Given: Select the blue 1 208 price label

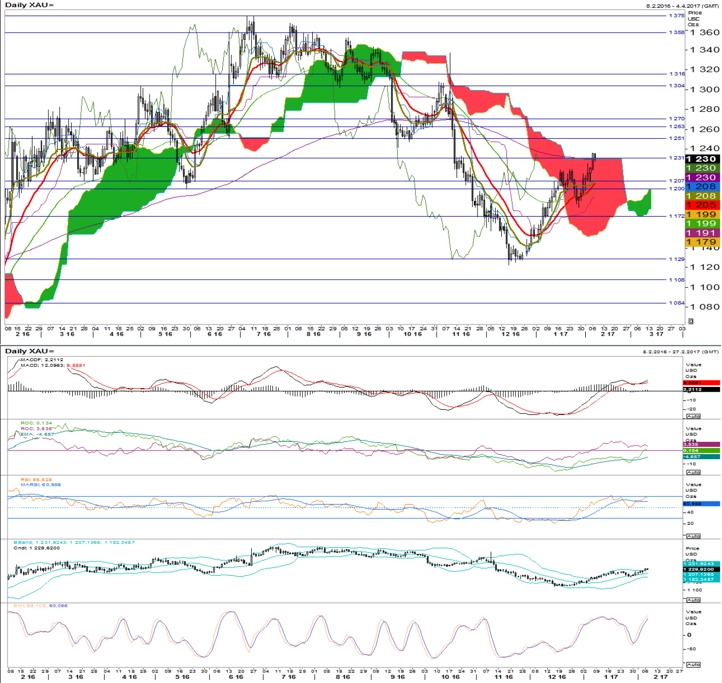Looking at the screenshot, I should click(x=702, y=187).
